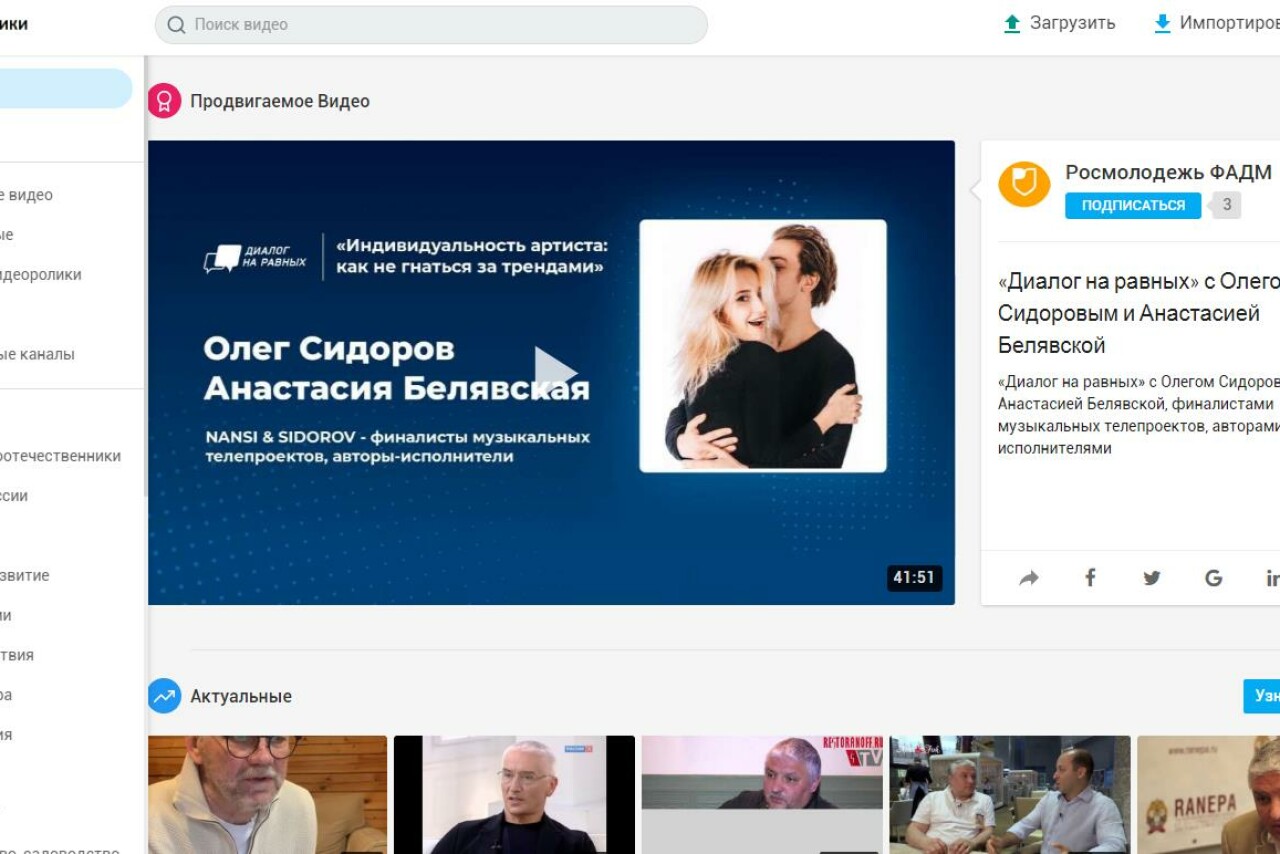Click the green upload arrow icon
This screenshot has width=1280, height=854.
1012,24
